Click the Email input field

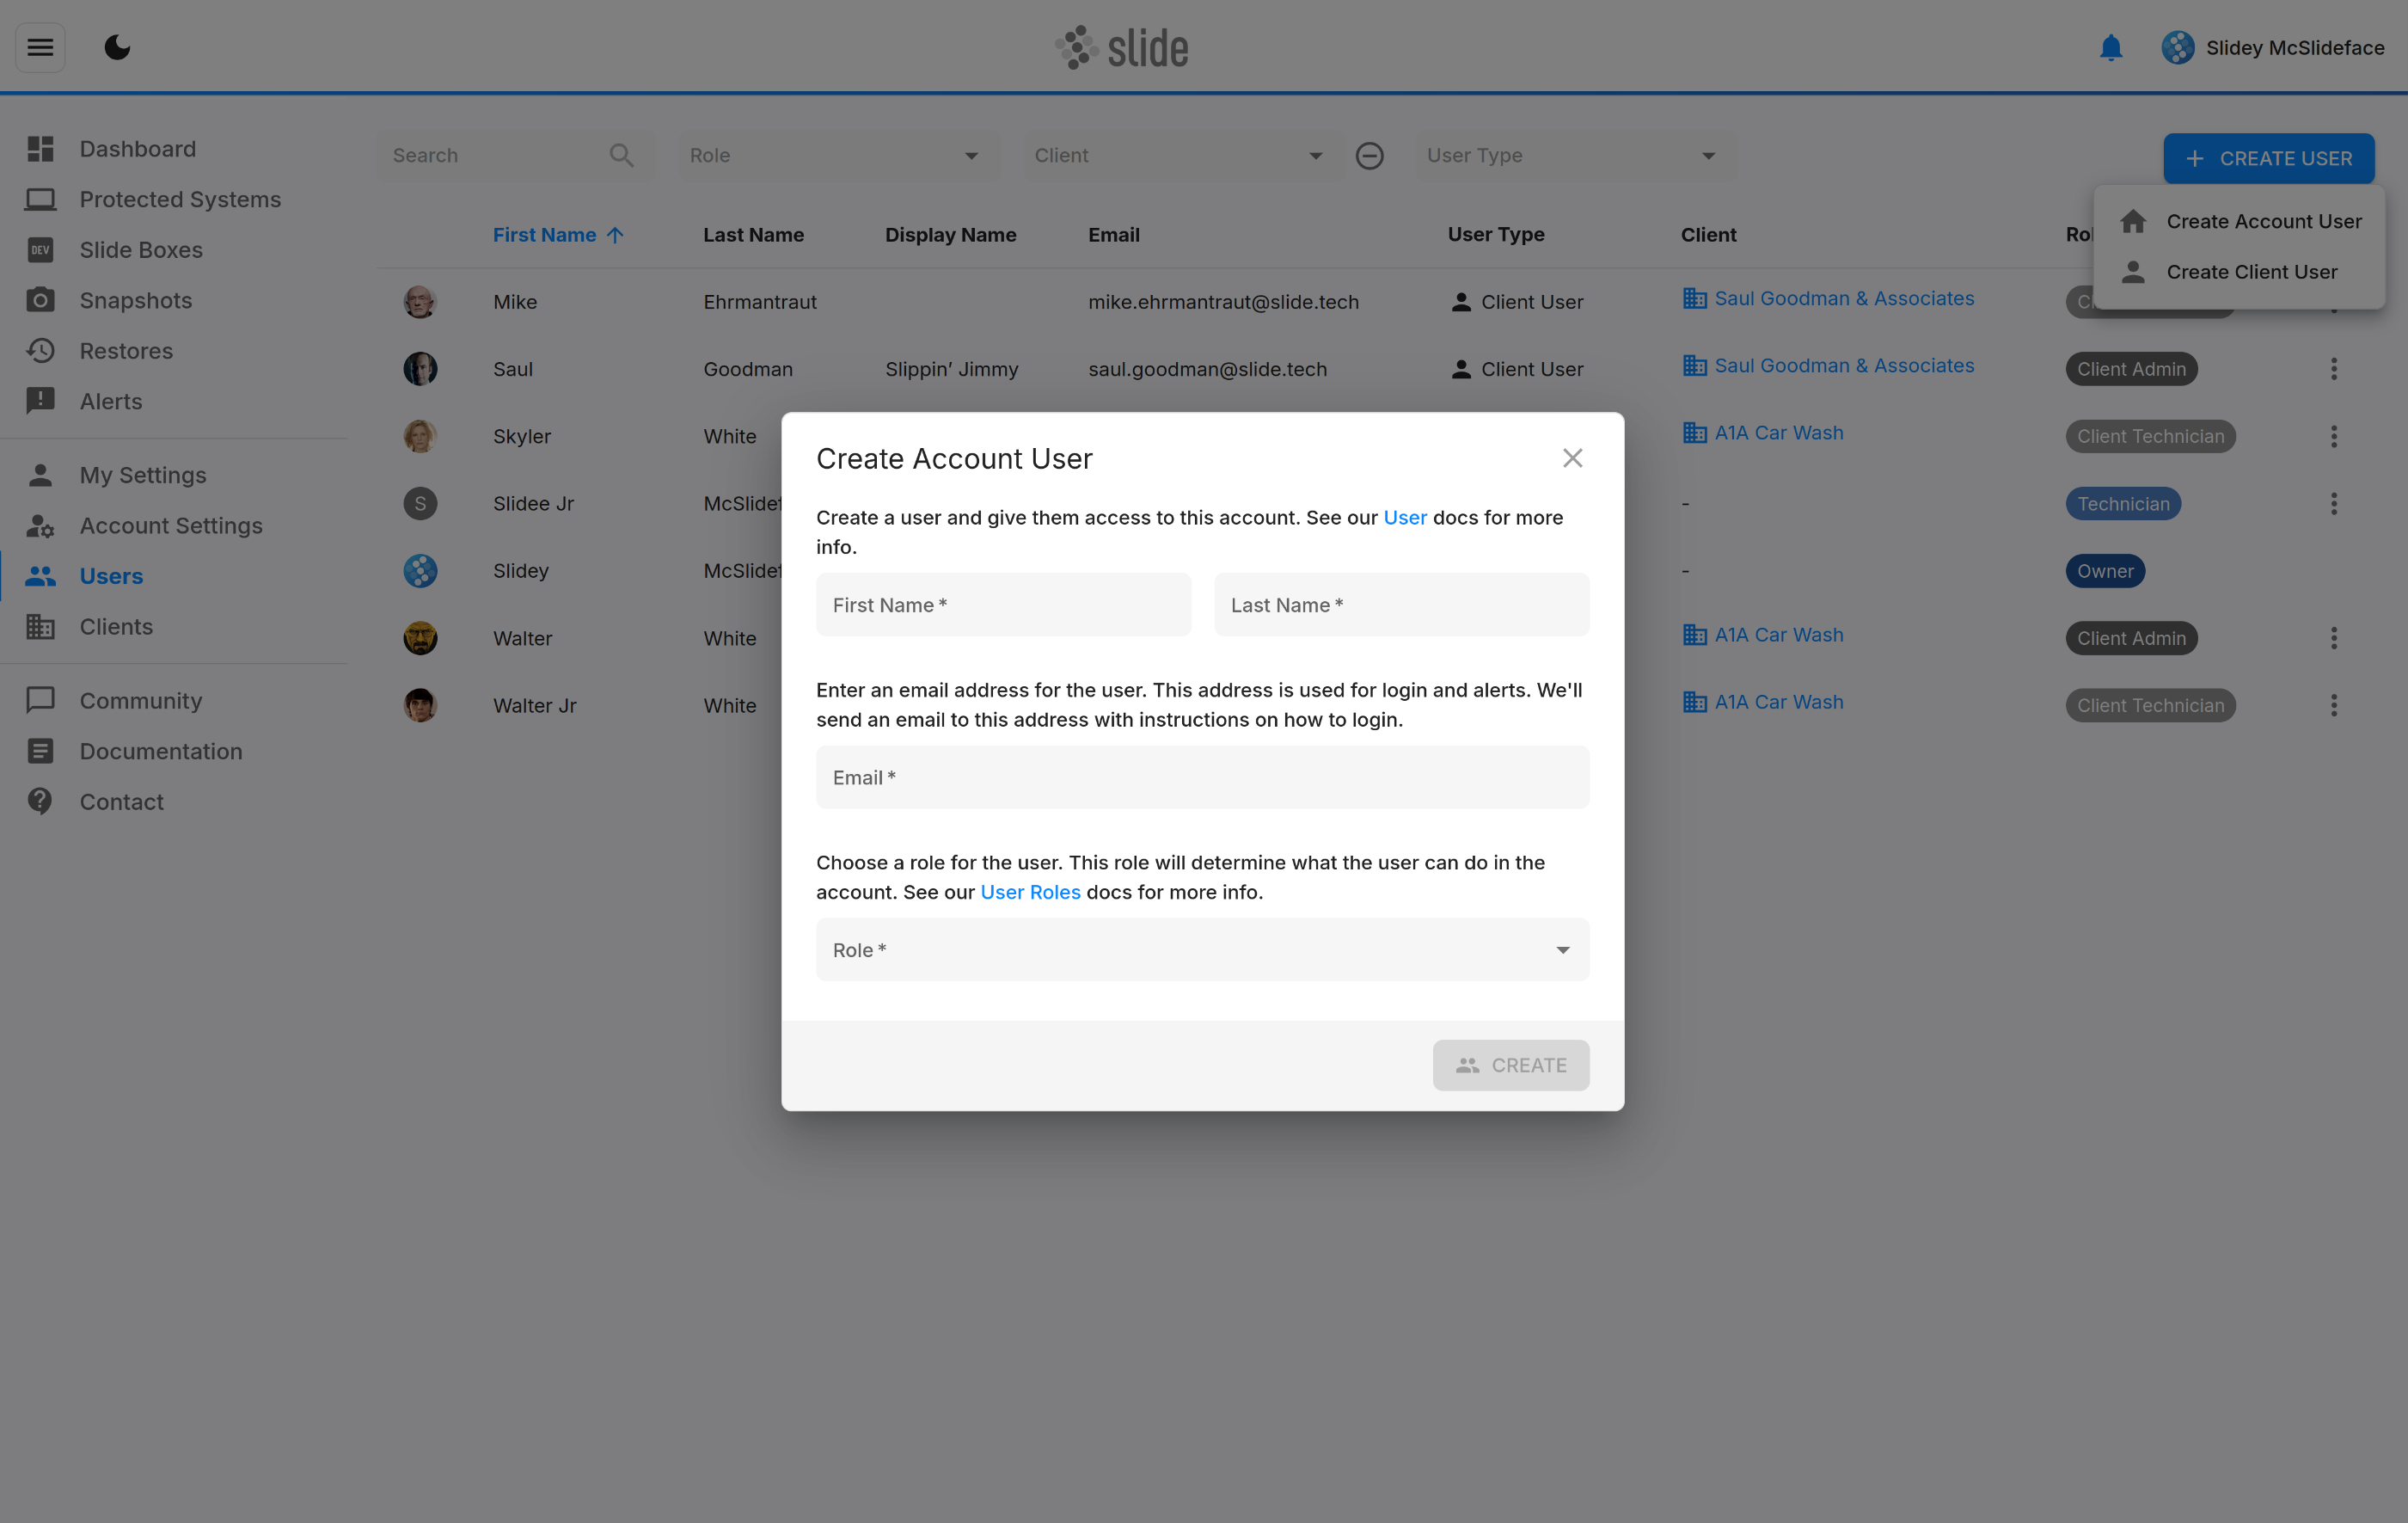pos(1202,778)
